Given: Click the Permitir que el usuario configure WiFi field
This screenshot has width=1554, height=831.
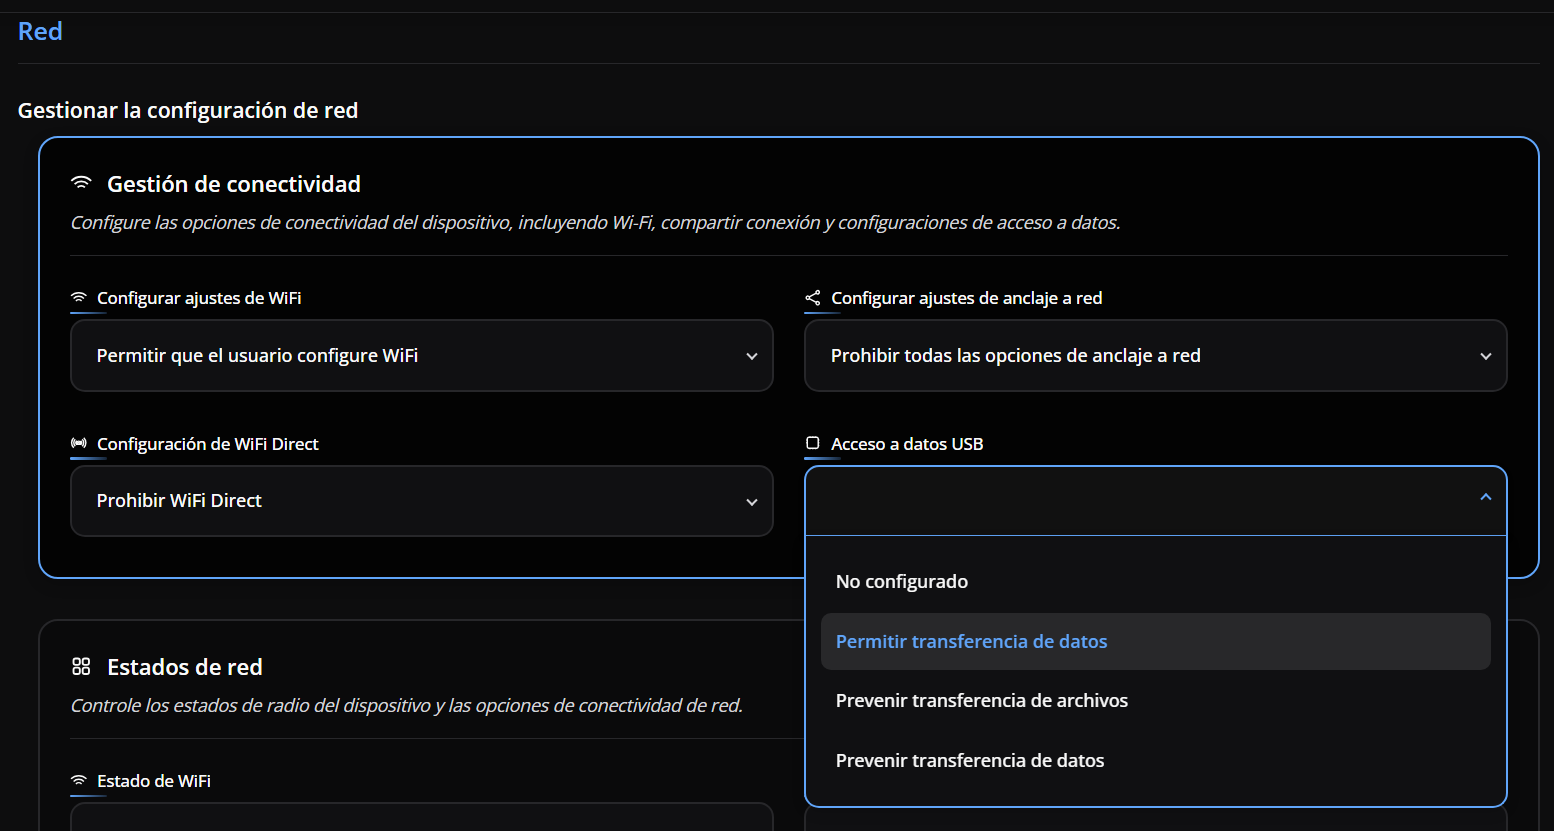Looking at the screenshot, I should coord(400,356).
